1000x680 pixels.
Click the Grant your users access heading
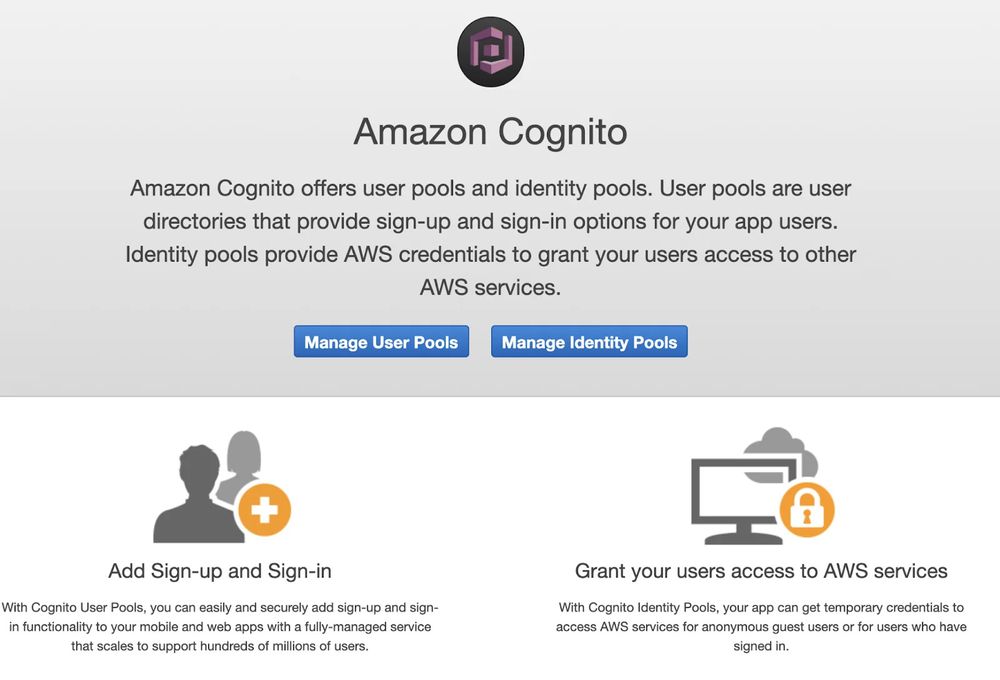pos(761,572)
